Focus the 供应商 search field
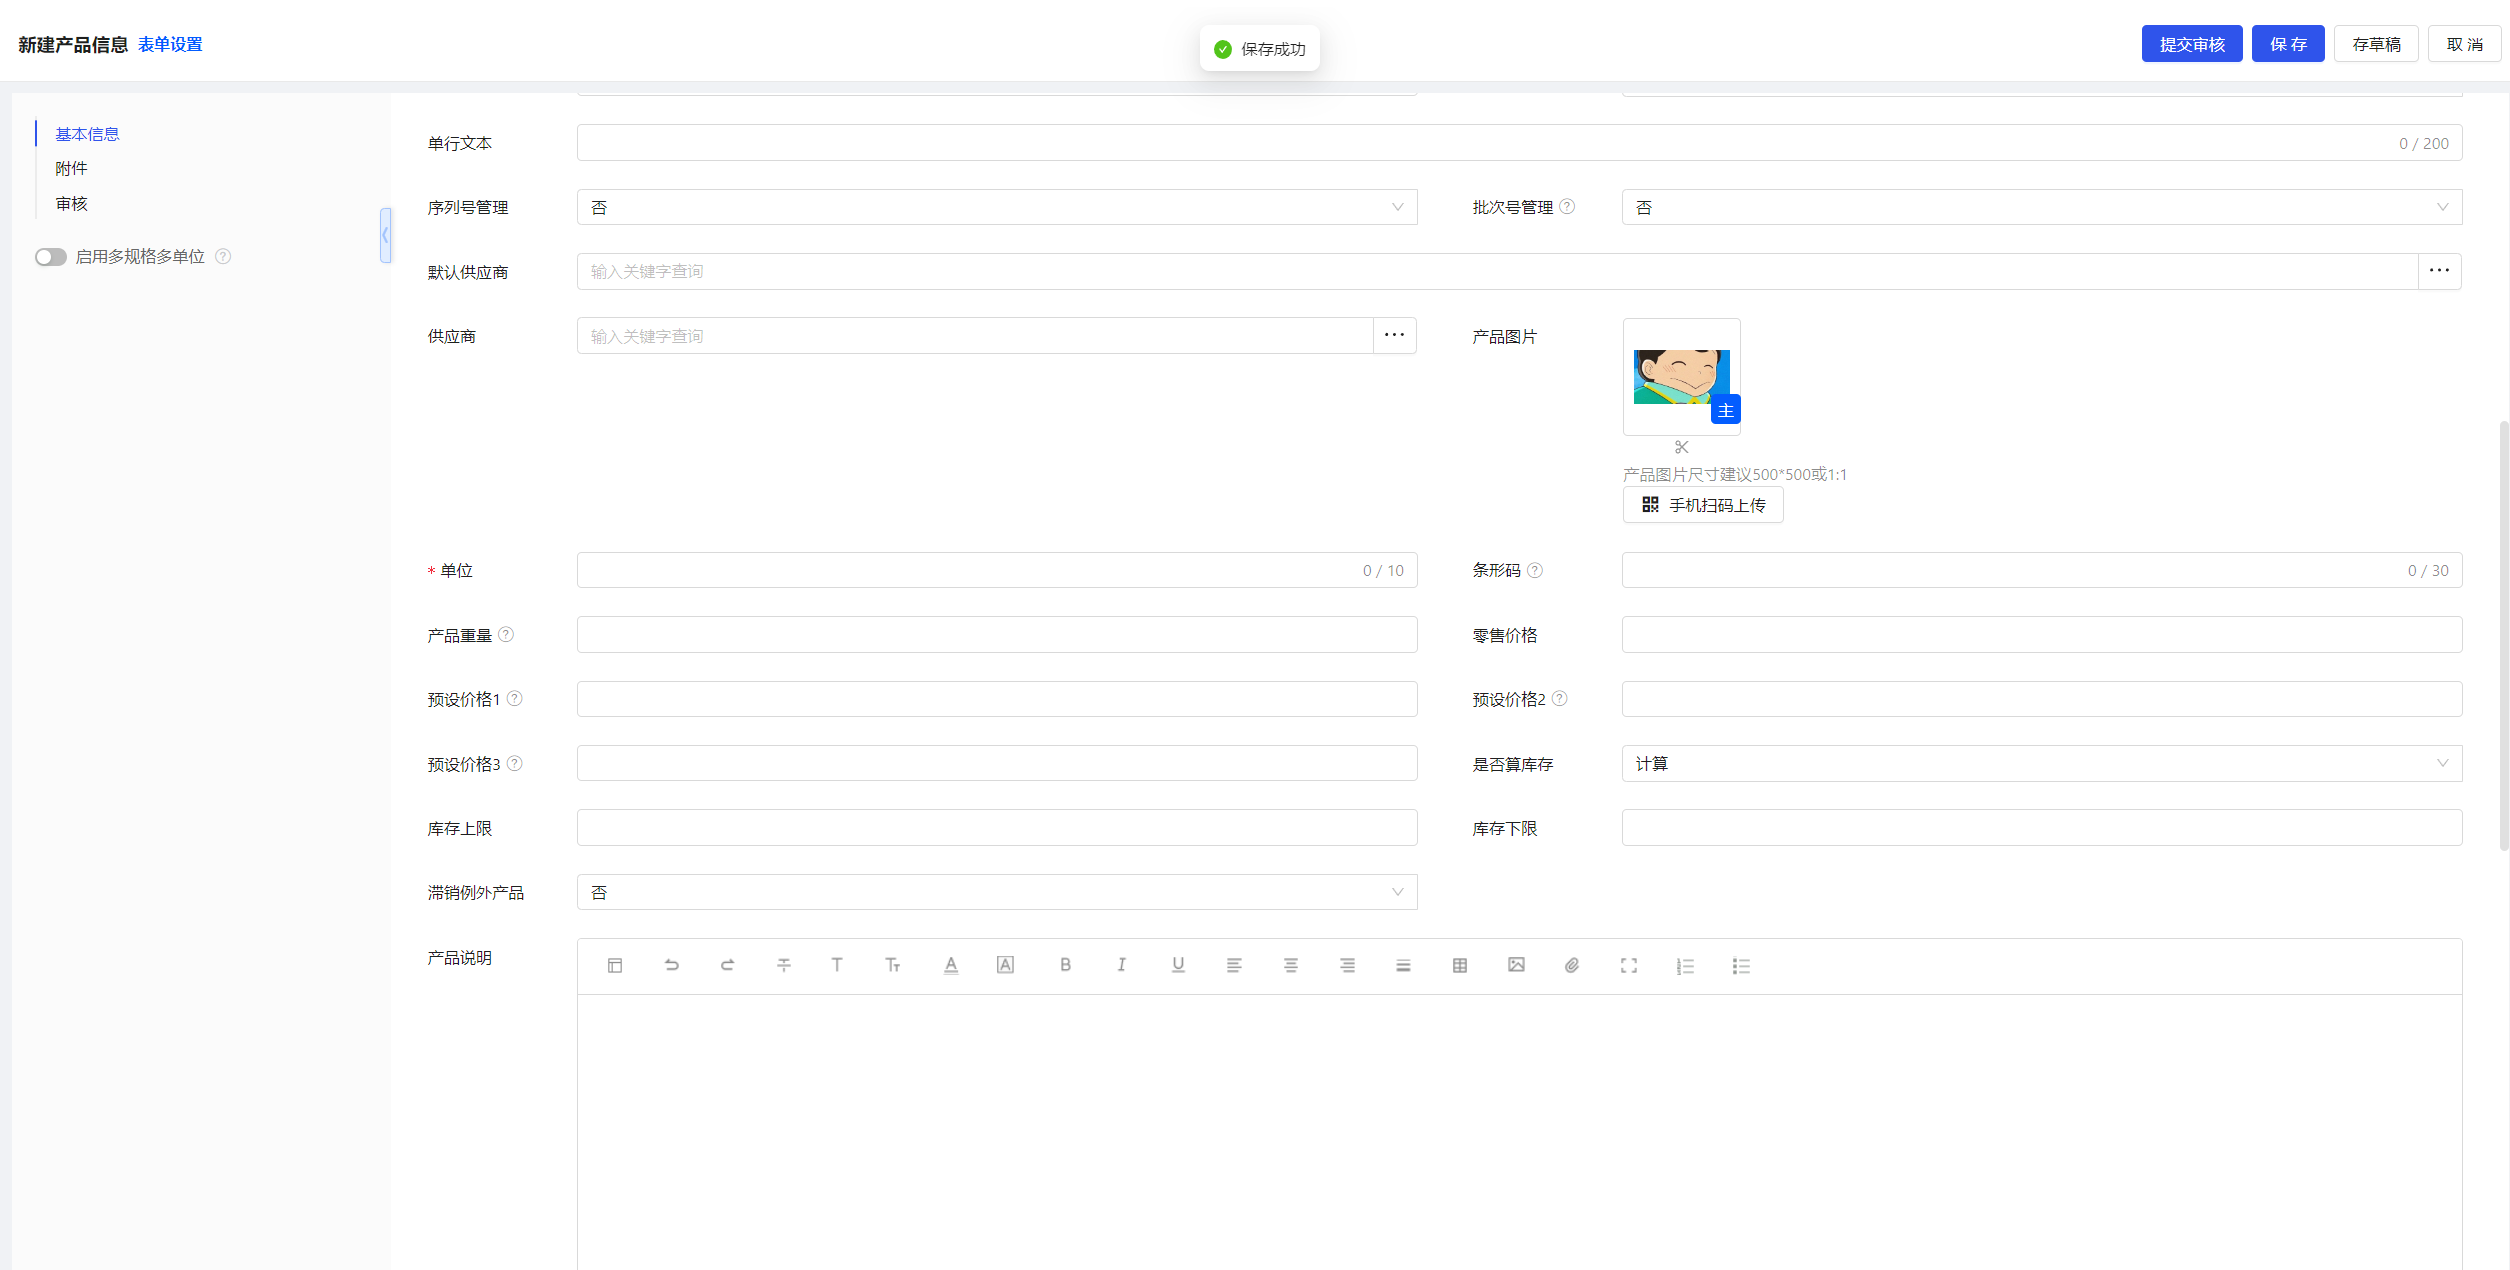The height and width of the screenshot is (1270, 2510). (x=975, y=335)
